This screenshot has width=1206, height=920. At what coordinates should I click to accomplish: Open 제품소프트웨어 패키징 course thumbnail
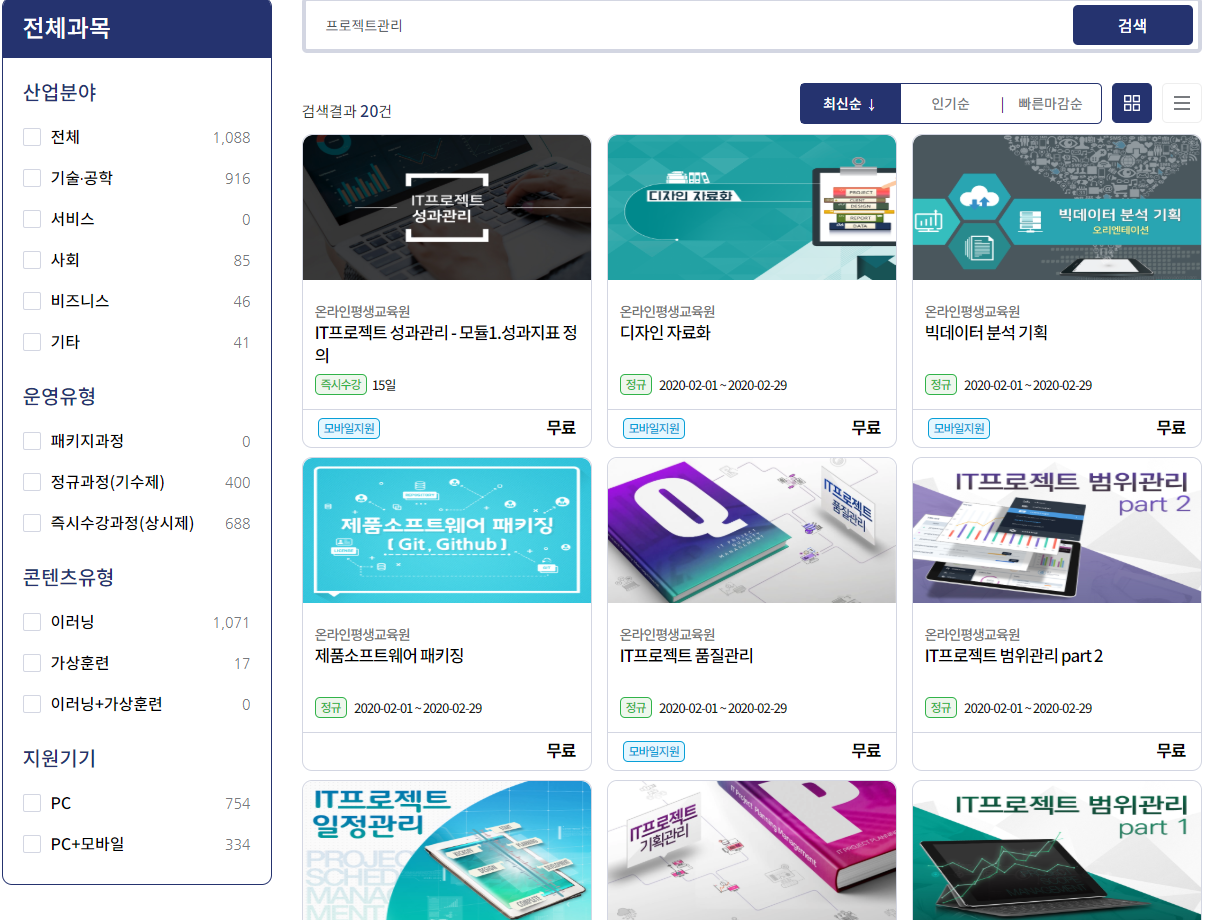(447, 531)
